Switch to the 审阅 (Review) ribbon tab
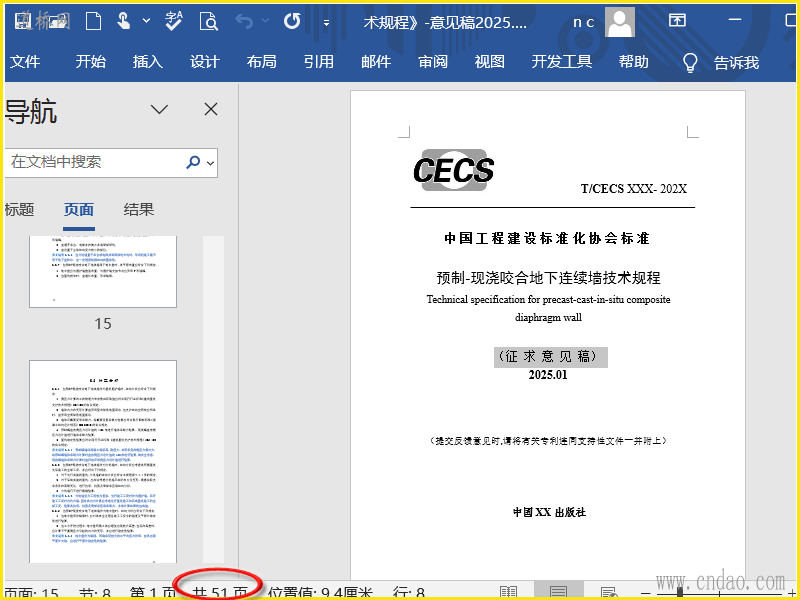This screenshot has height=600, width=800. 433,62
